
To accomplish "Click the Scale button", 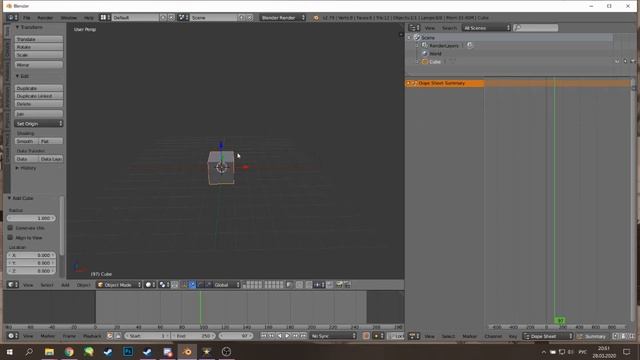I will point(39,55).
